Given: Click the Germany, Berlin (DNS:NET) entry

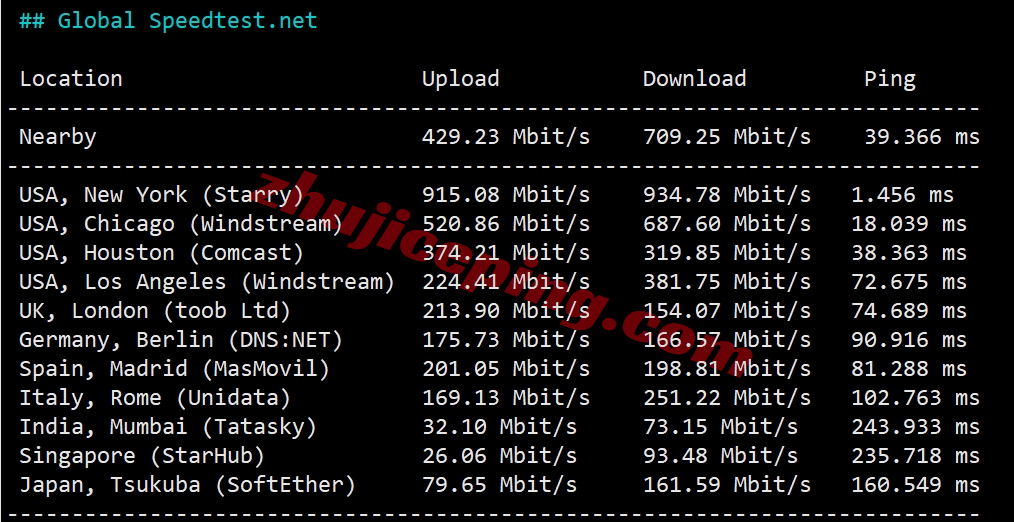Looking at the screenshot, I should pyautogui.click(x=180, y=340).
